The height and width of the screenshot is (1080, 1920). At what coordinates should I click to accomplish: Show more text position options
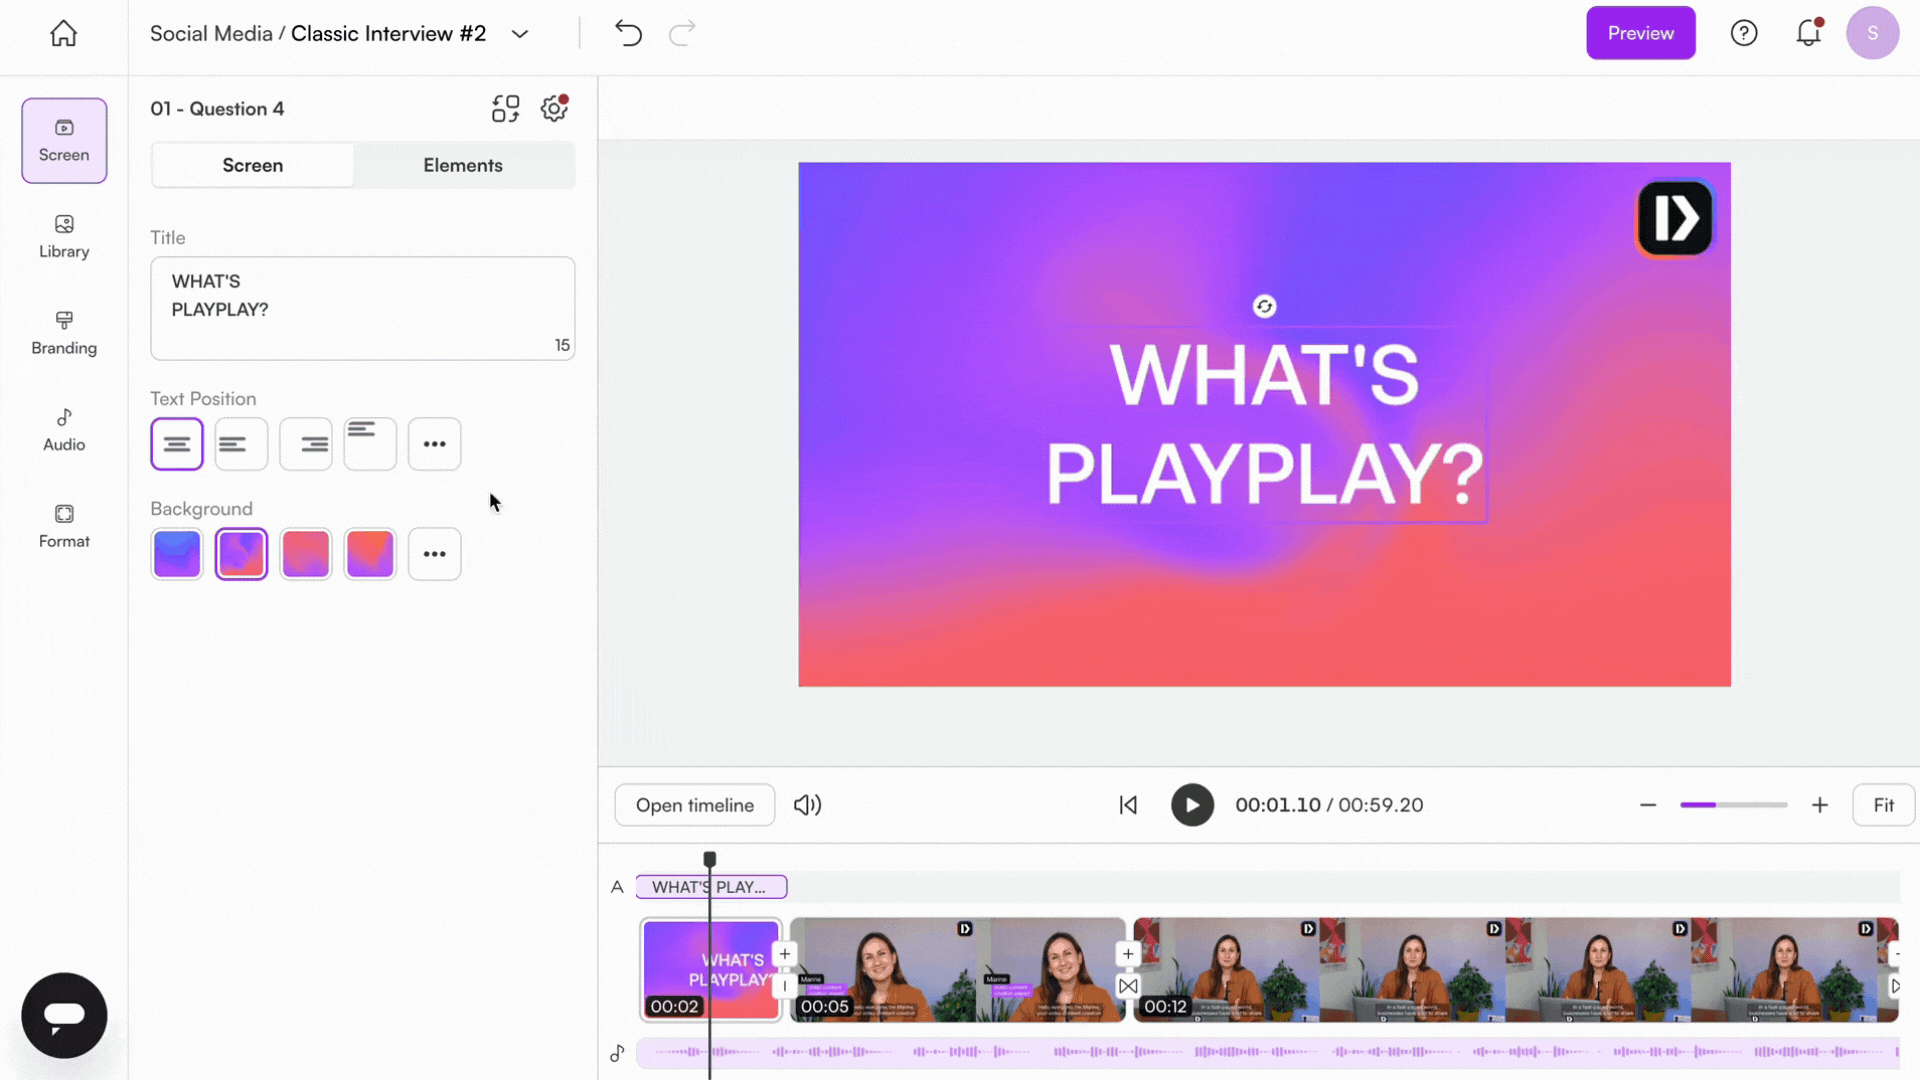(x=434, y=444)
